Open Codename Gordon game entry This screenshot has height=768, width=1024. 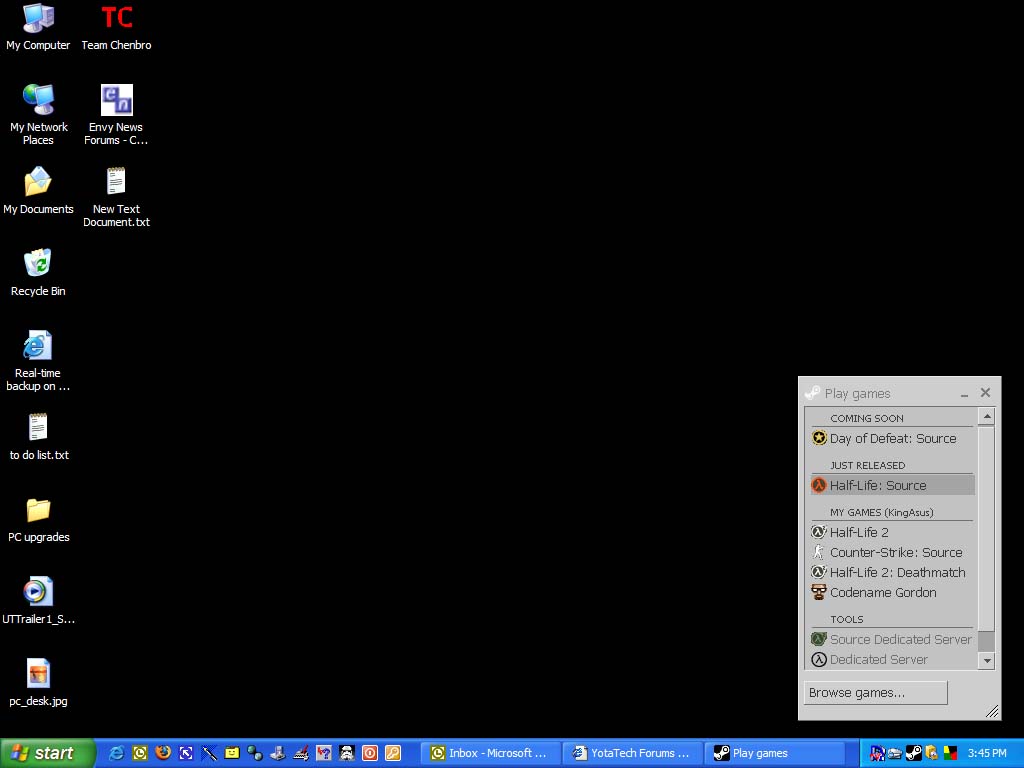tap(892, 593)
